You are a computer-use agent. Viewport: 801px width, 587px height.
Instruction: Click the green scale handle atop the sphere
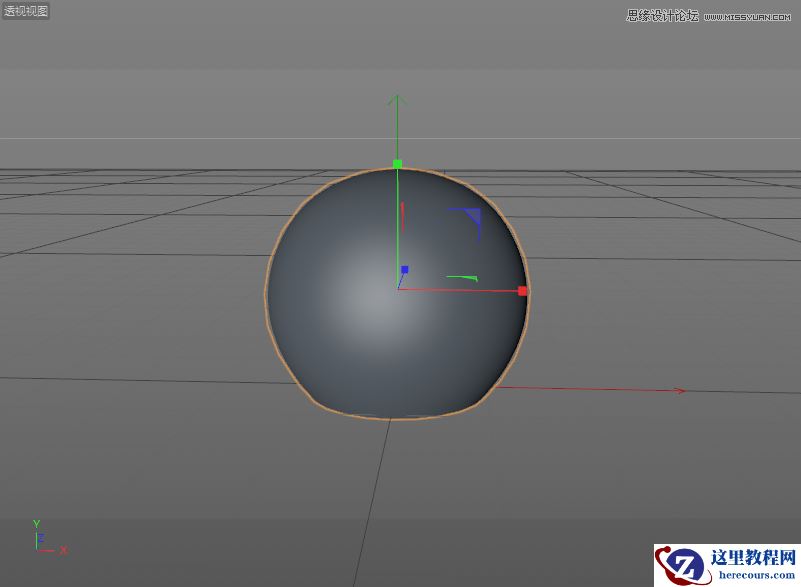[x=397, y=163]
